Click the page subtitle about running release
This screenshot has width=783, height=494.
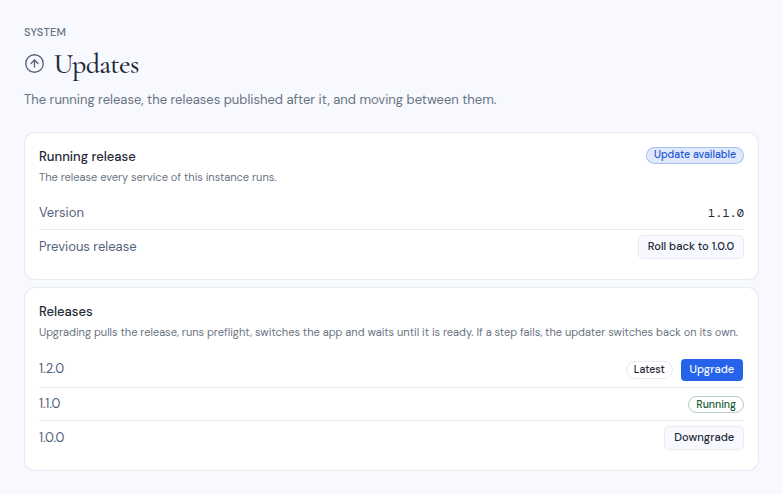click(260, 100)
